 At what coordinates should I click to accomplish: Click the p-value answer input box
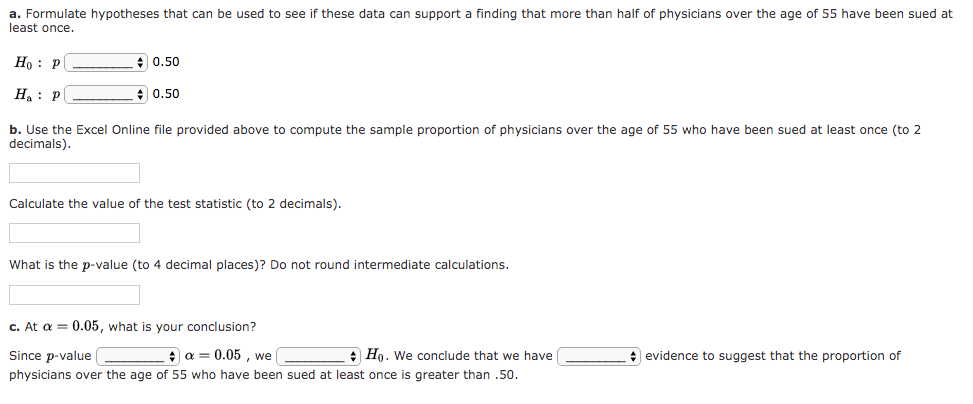(74, 295)
